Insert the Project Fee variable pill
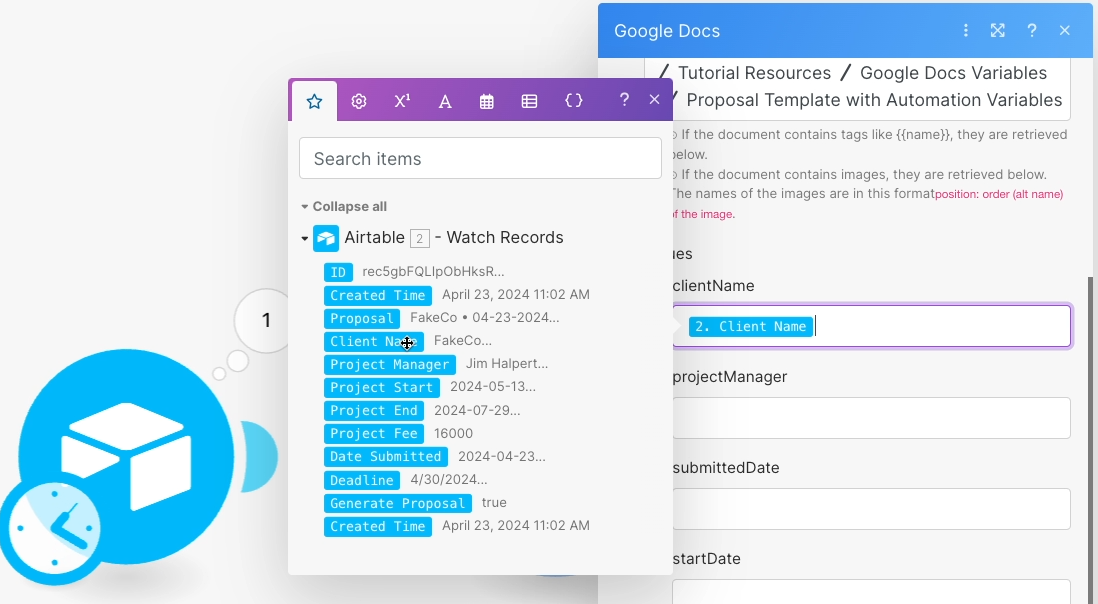This screenshot has height=604, width=1098. click(374, 434)
